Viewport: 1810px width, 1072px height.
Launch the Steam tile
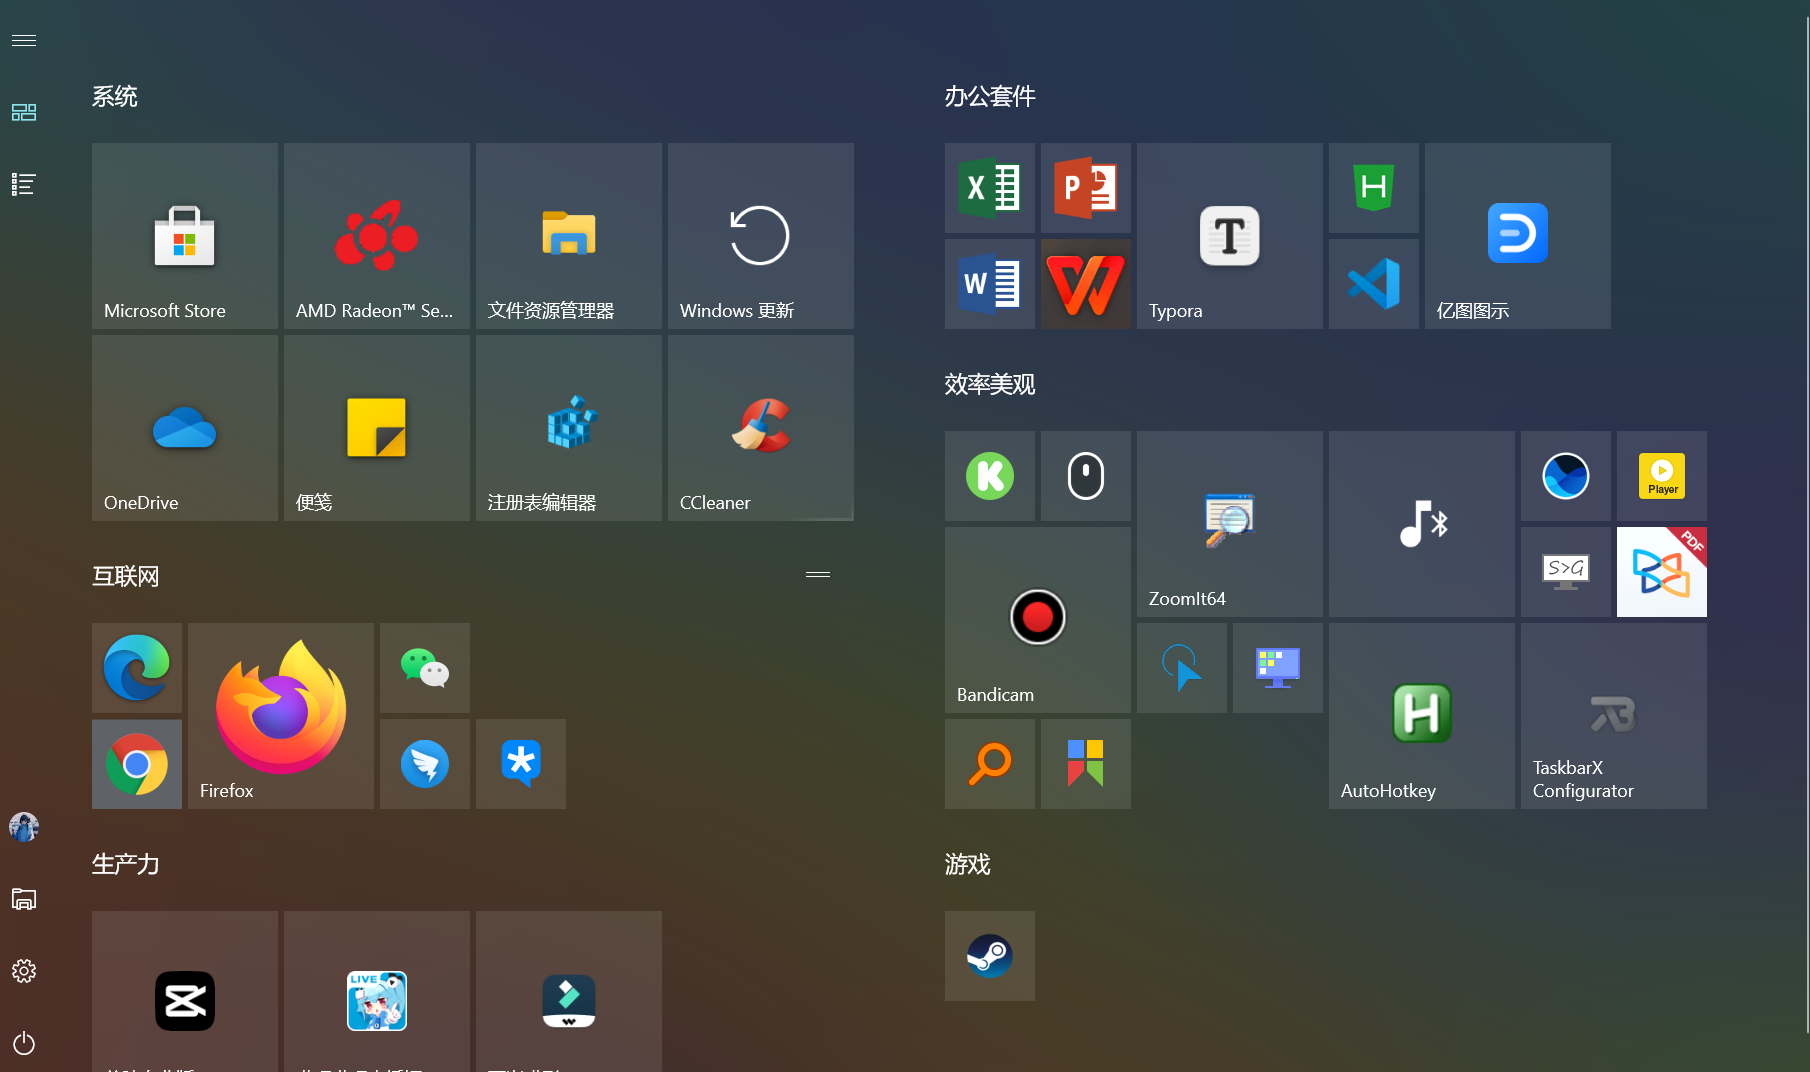point(990,956)
